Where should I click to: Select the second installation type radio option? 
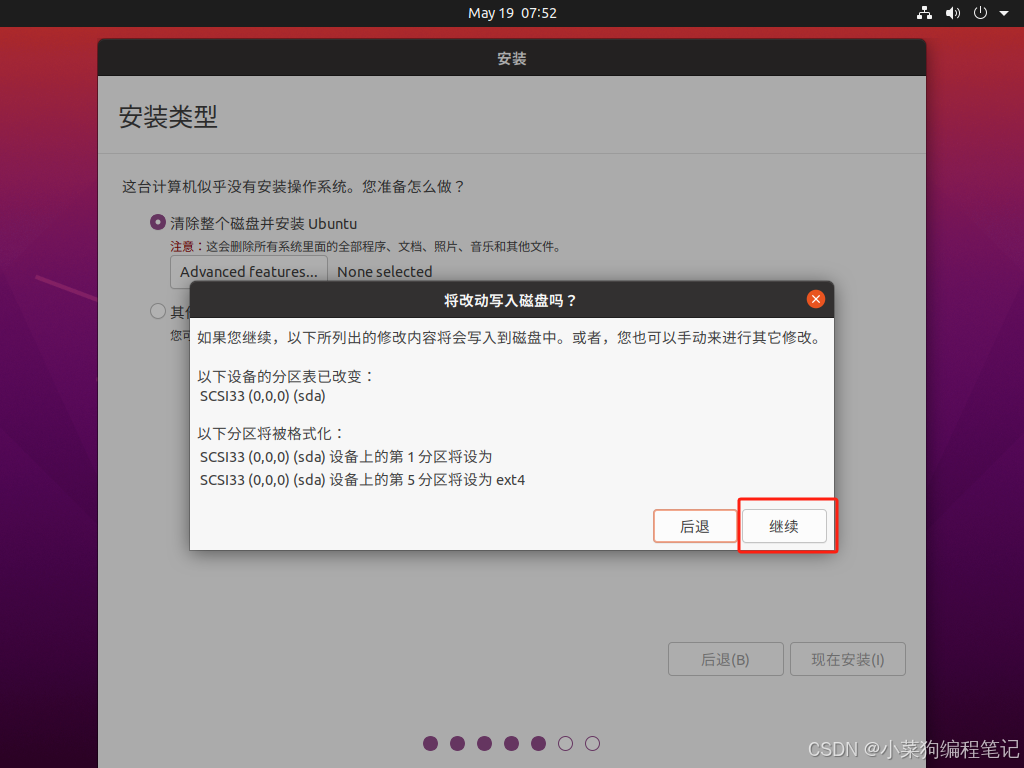pos(157,311)
